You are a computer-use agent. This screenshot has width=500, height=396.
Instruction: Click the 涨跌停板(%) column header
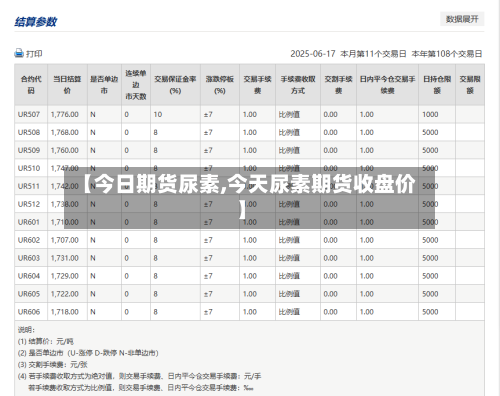(220, 85)
